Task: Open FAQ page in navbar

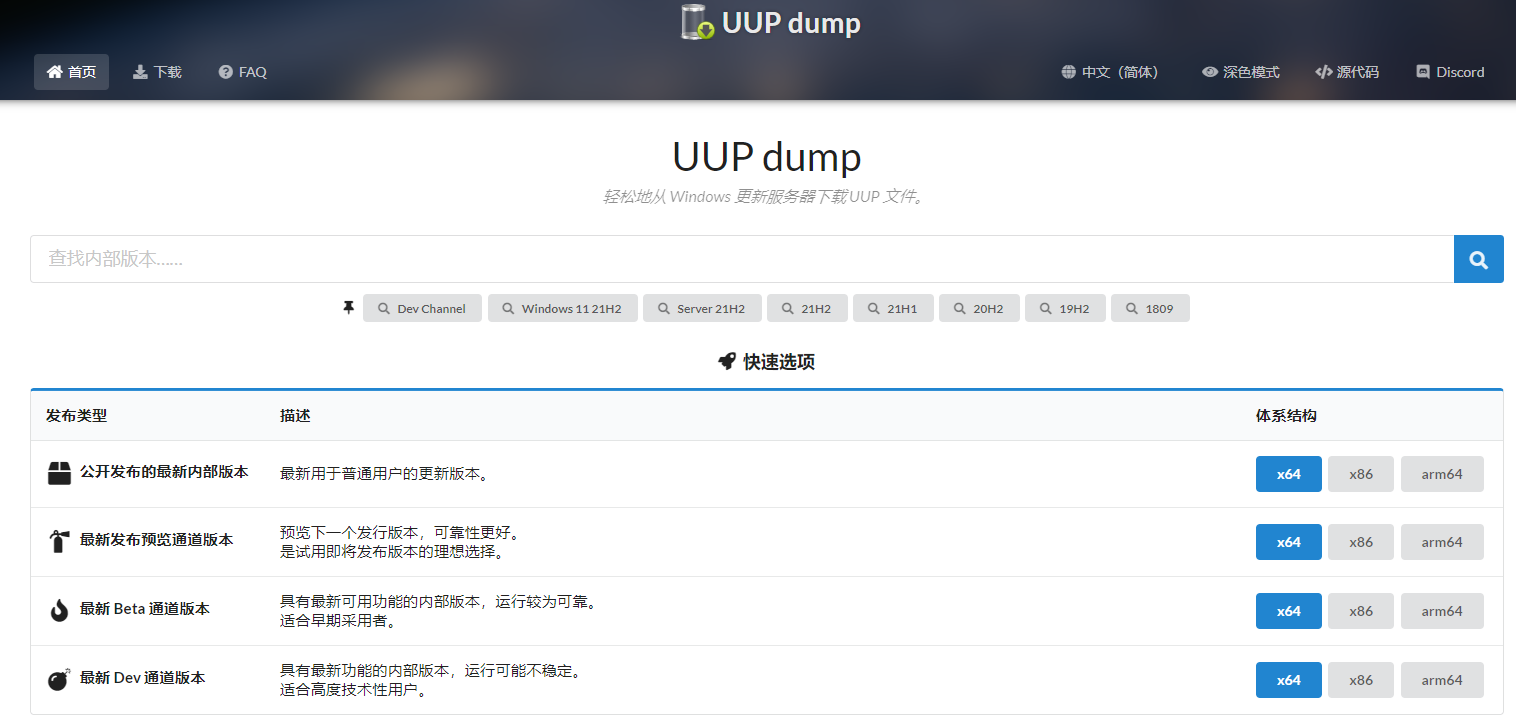Action: pyautogui.click(x=243, y=72)
